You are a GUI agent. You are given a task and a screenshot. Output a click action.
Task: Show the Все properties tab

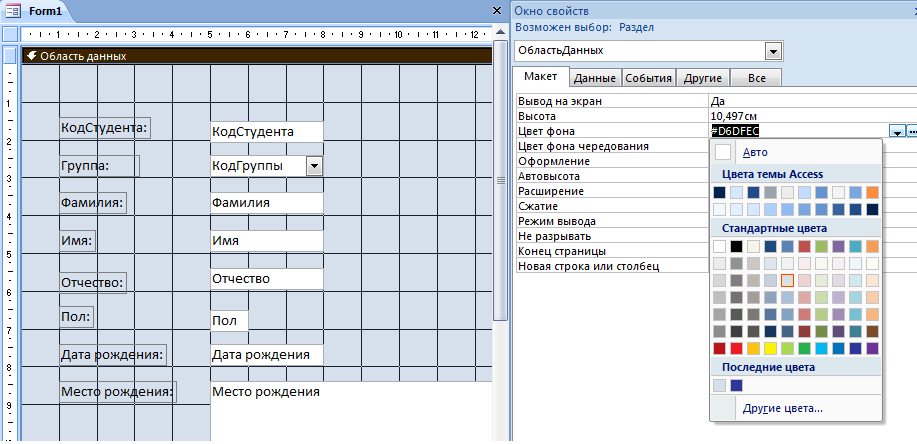click(x=756, y=78)
